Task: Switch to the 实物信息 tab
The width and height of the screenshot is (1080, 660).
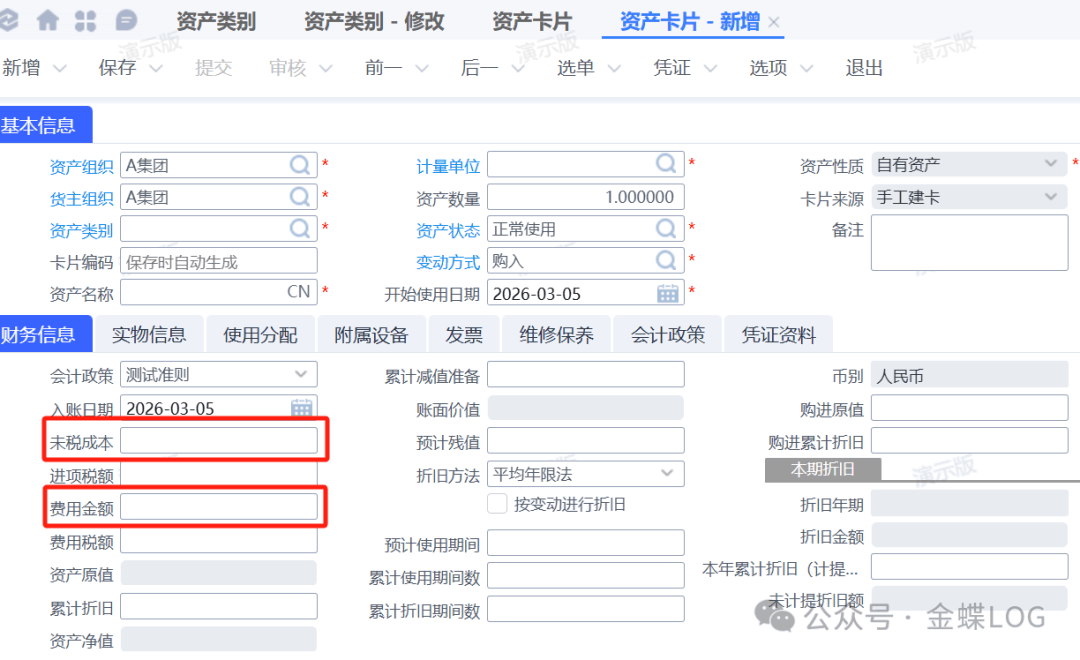Action: (x=148, y=335)
